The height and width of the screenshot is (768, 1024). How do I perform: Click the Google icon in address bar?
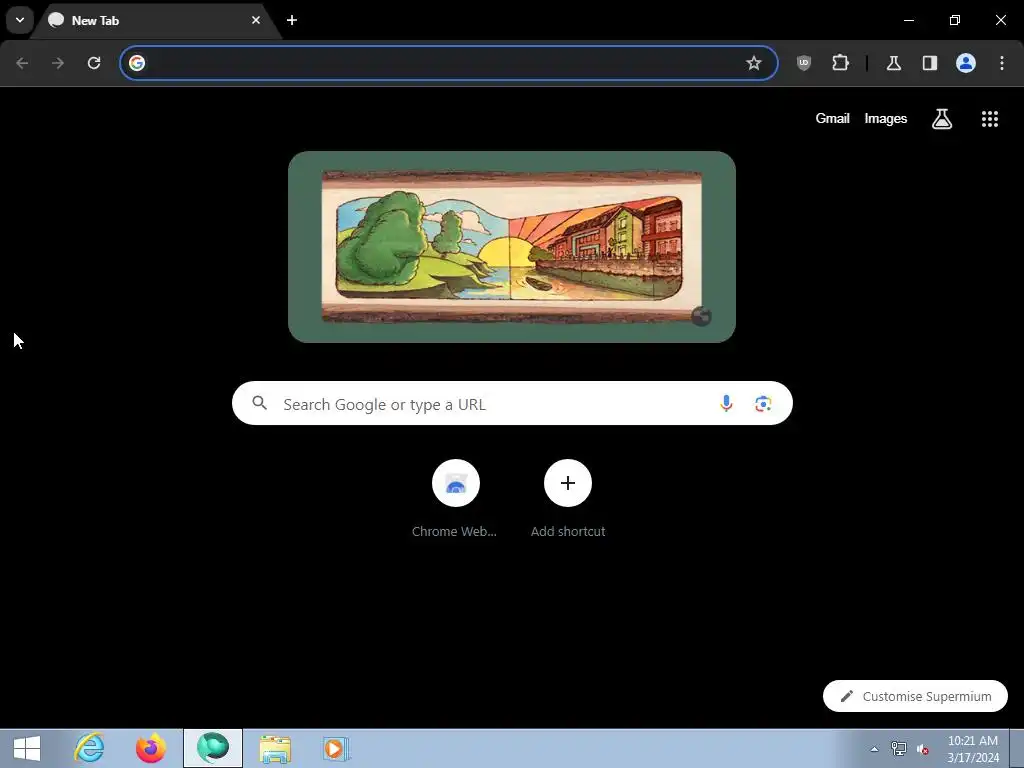tap(137, 63)
